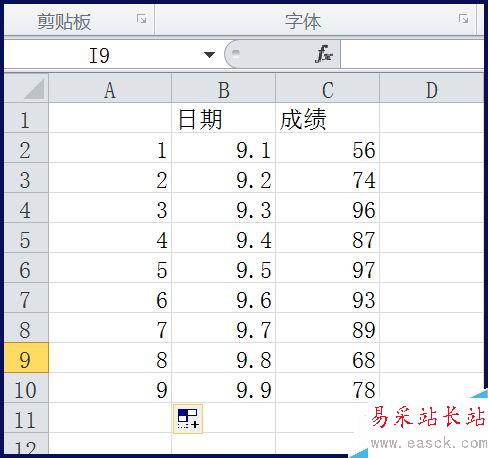Click the Name Box showing I9

(99, 55)
